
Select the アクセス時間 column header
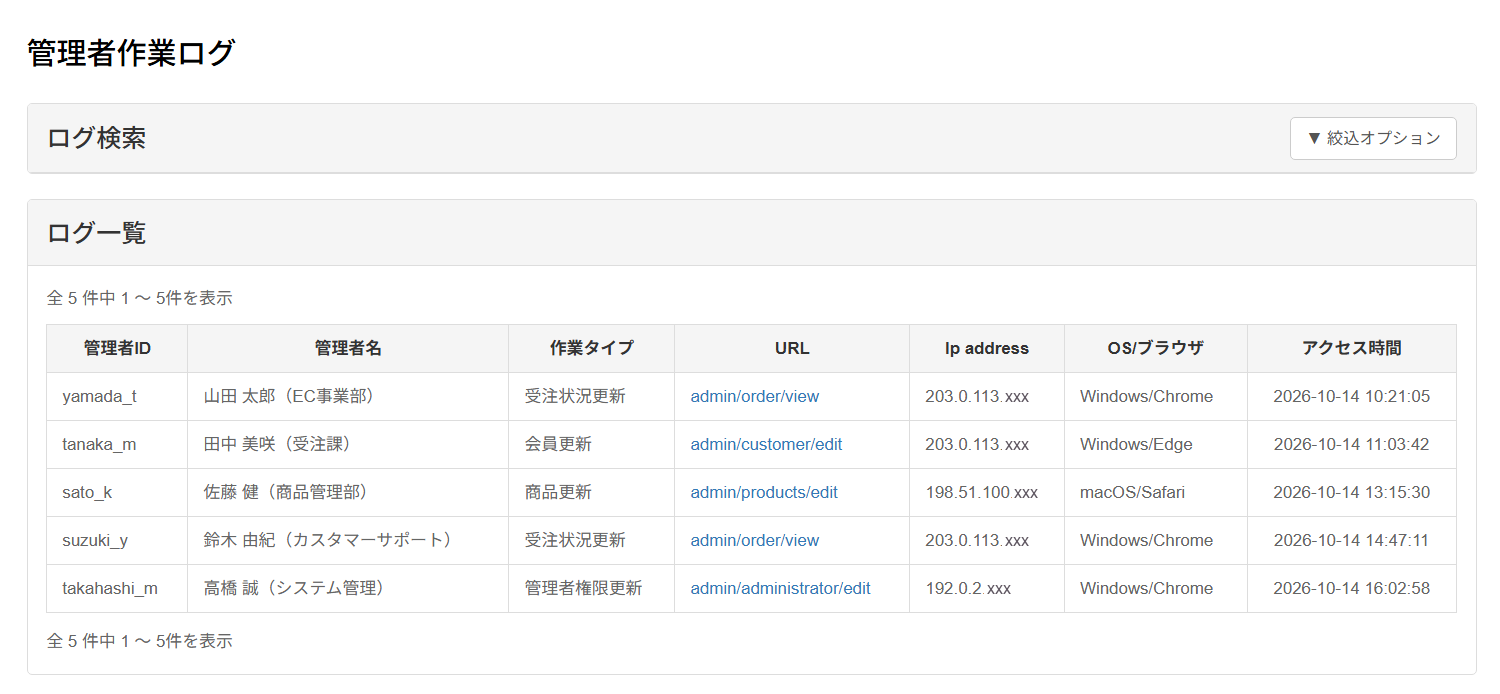click(x=1352, y=348)
